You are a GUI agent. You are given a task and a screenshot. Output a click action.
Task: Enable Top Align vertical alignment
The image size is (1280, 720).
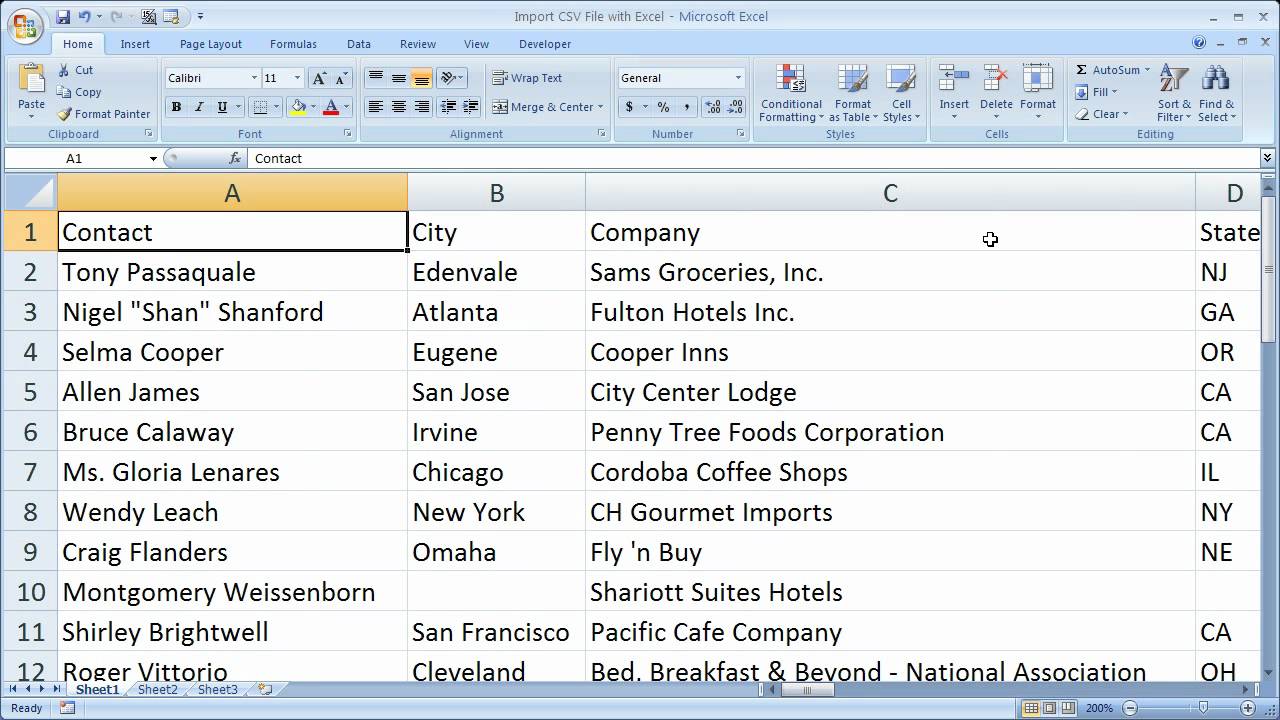[376, 78]
